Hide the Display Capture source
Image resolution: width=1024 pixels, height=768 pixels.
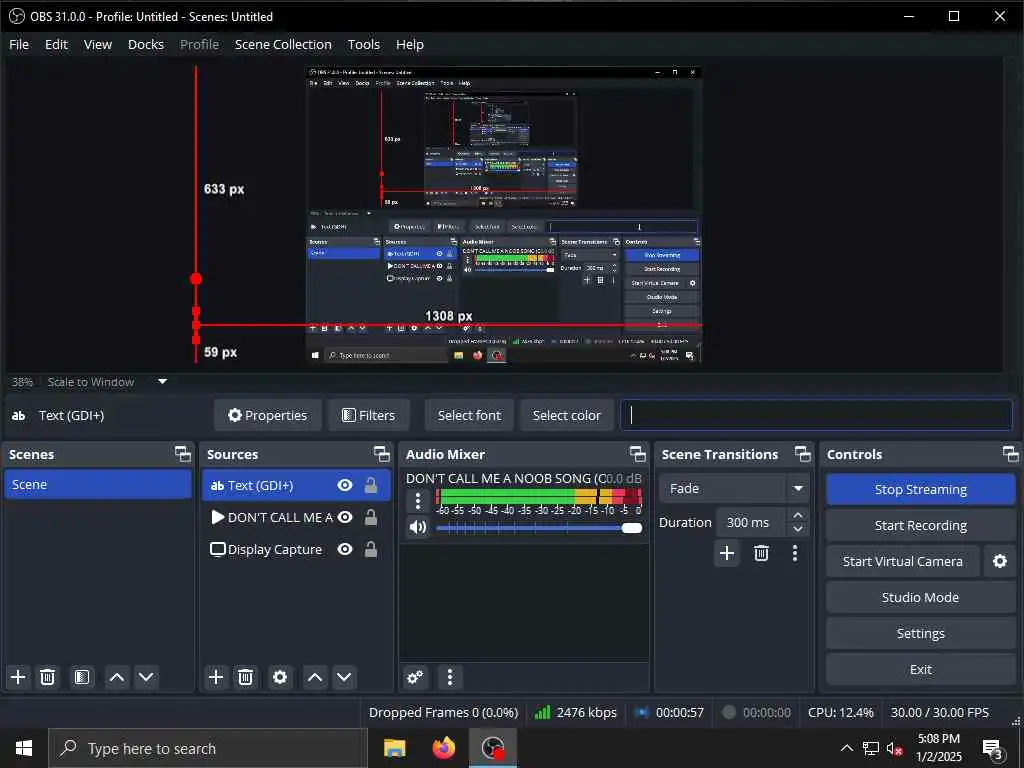(x=345, y=549)
